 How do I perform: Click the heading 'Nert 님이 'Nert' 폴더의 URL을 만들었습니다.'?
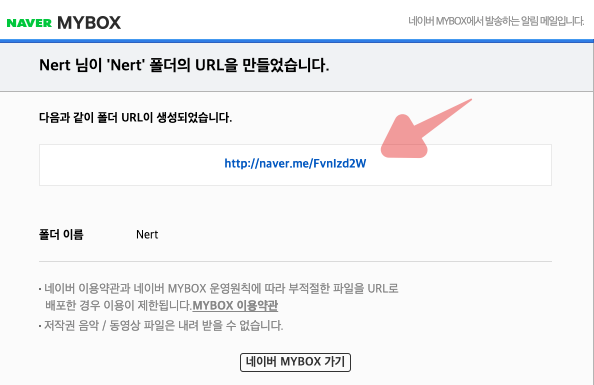click(184, 65)
